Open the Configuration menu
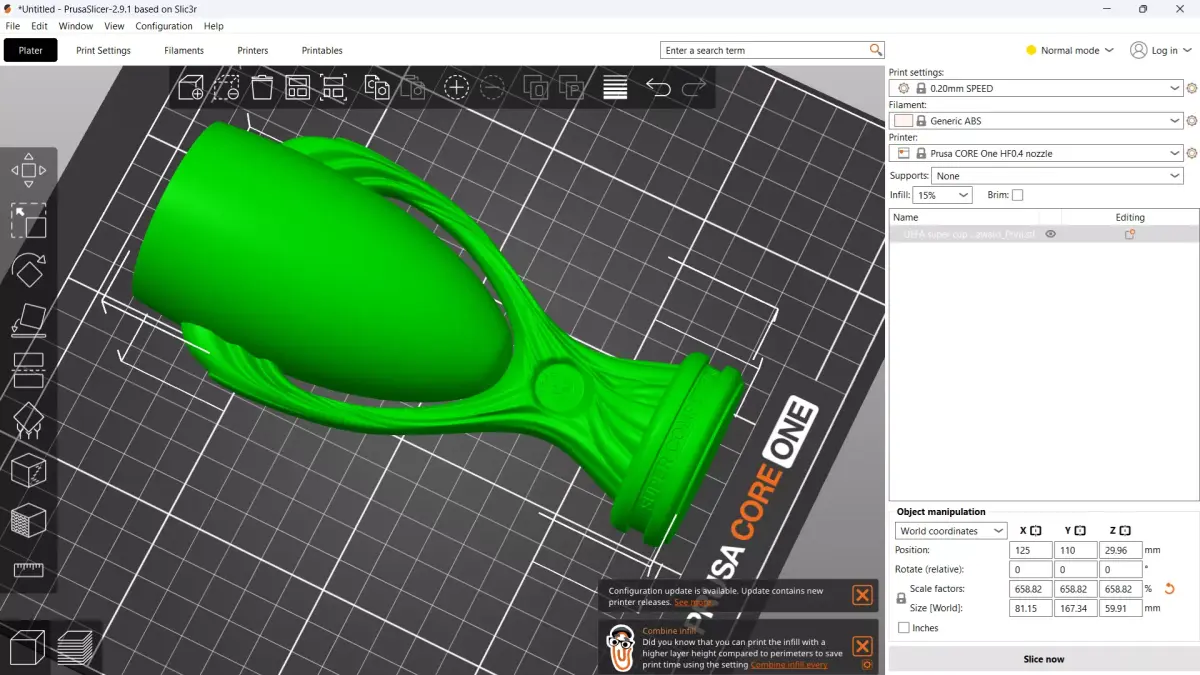1200x675 pixels. pyautogui.click(x=164, y=26)
